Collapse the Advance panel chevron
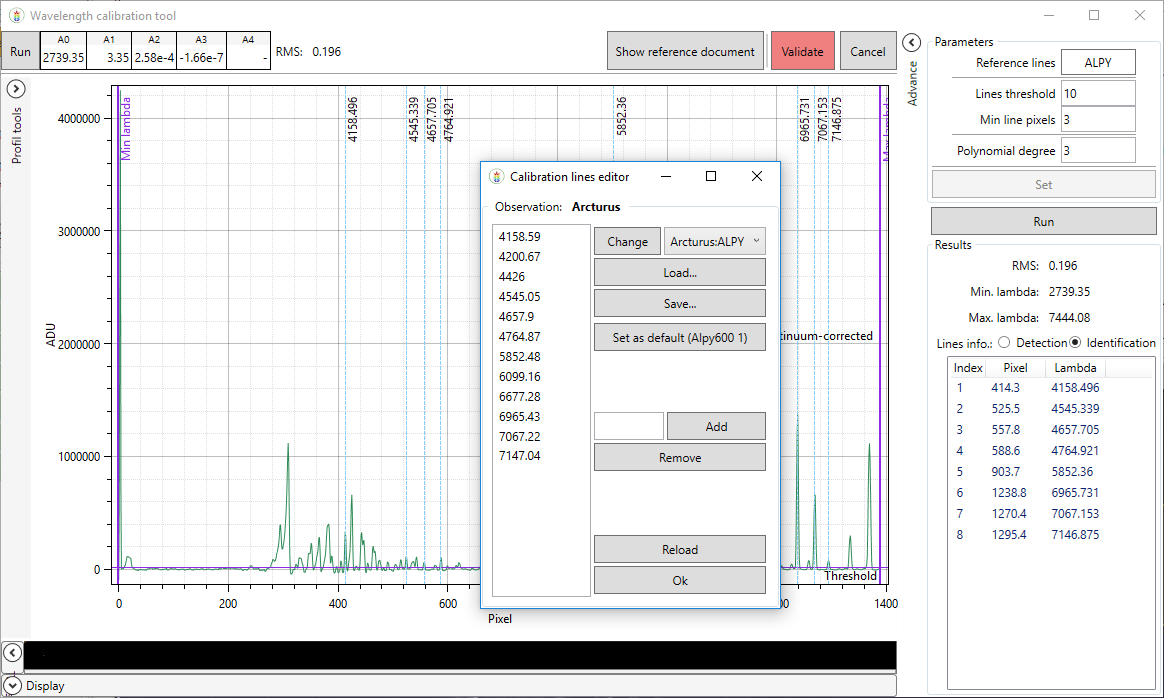1164x698 pixels. click(x=911, y=42)
